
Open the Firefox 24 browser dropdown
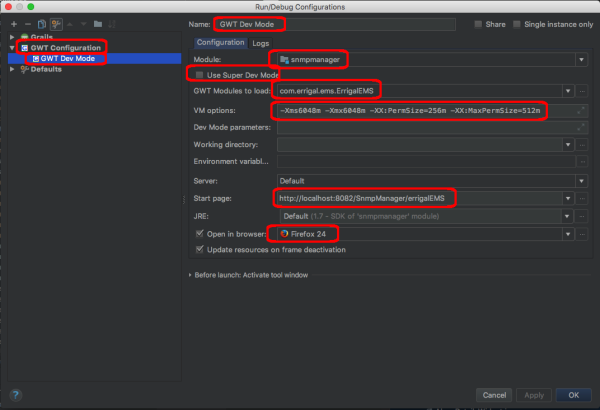[x=569, y=233]
